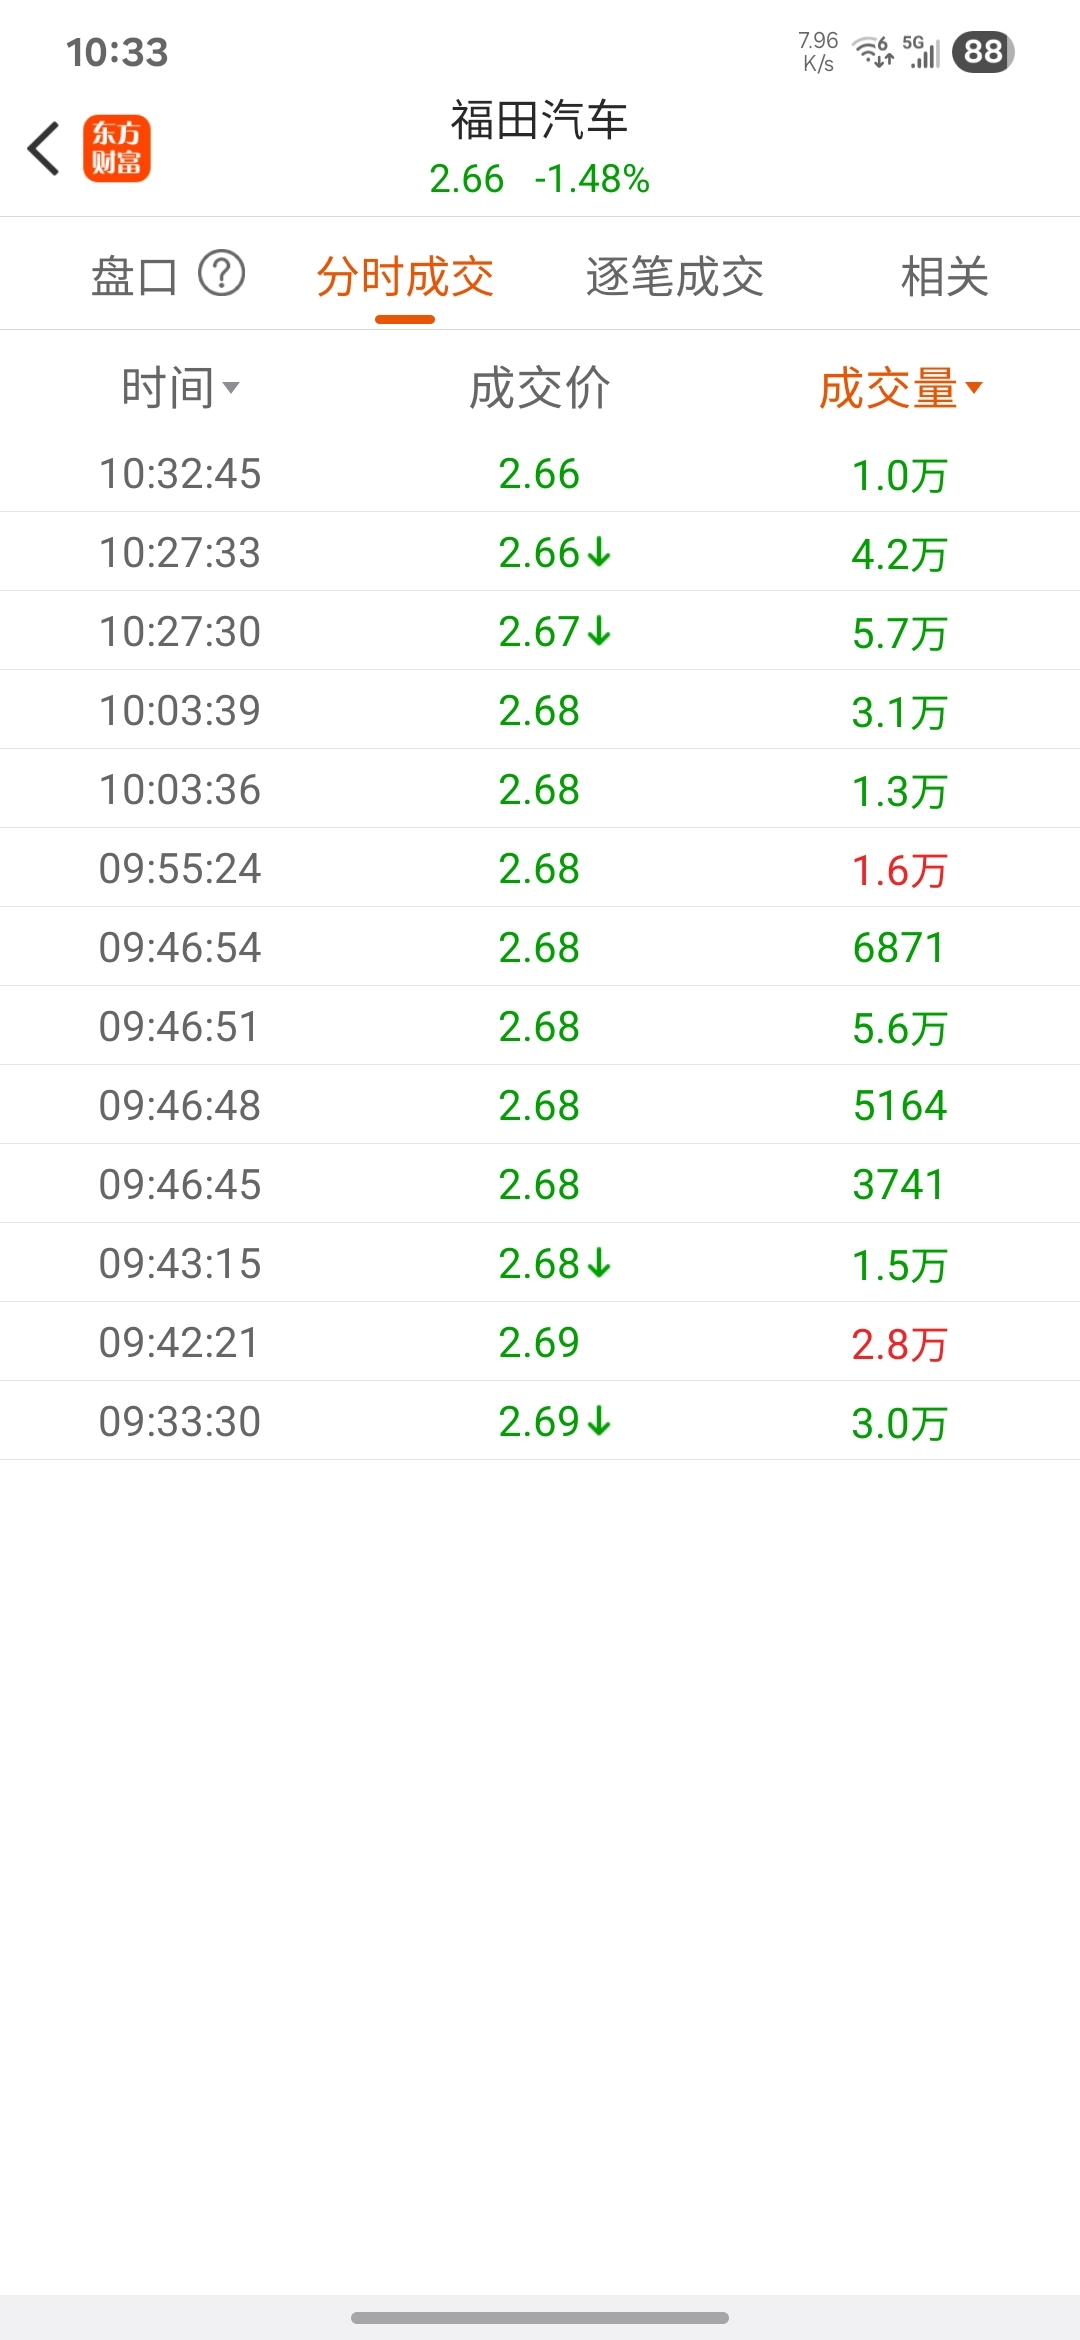This screenshot has width=1080, height=2340.
Task: Switch to the 盘口 tab
Action: point(134,276)
